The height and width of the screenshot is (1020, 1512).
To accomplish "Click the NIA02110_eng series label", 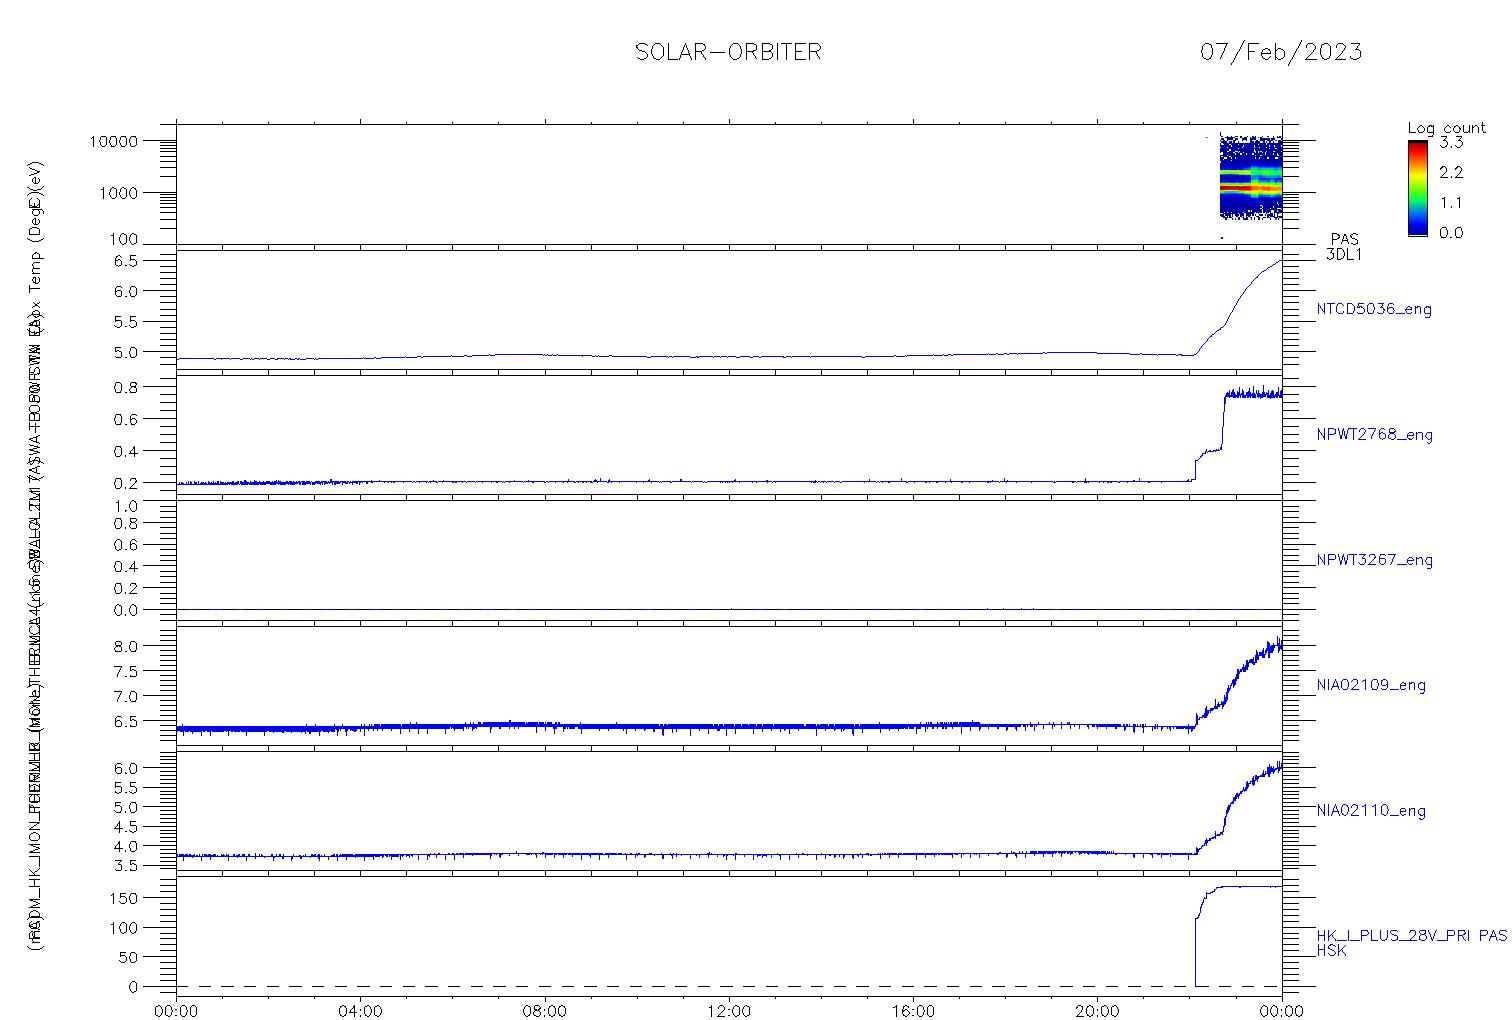I will 1371,810.
